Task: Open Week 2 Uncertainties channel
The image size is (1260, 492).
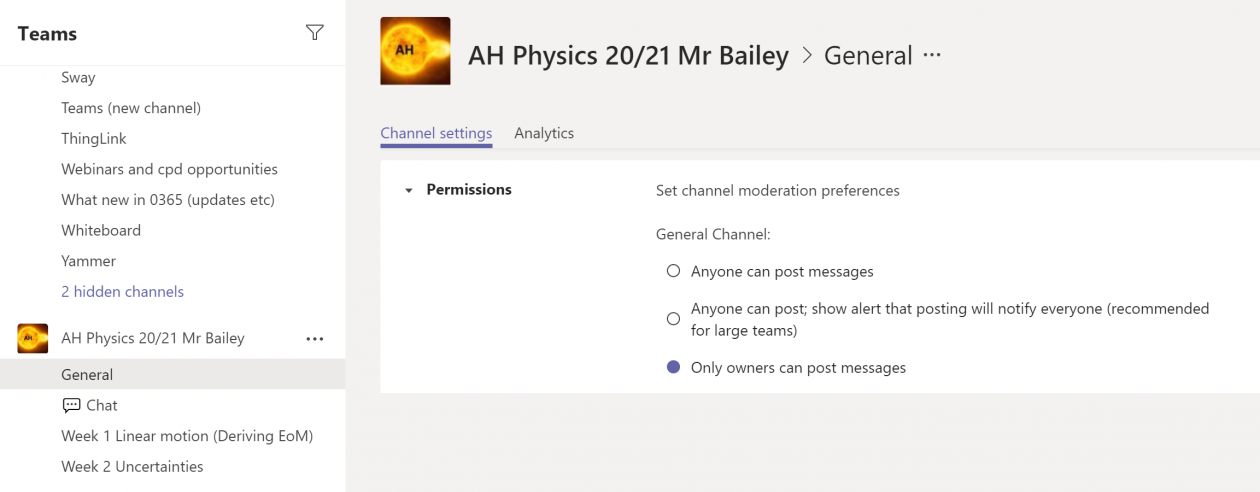Action: (x=132, y=467)
